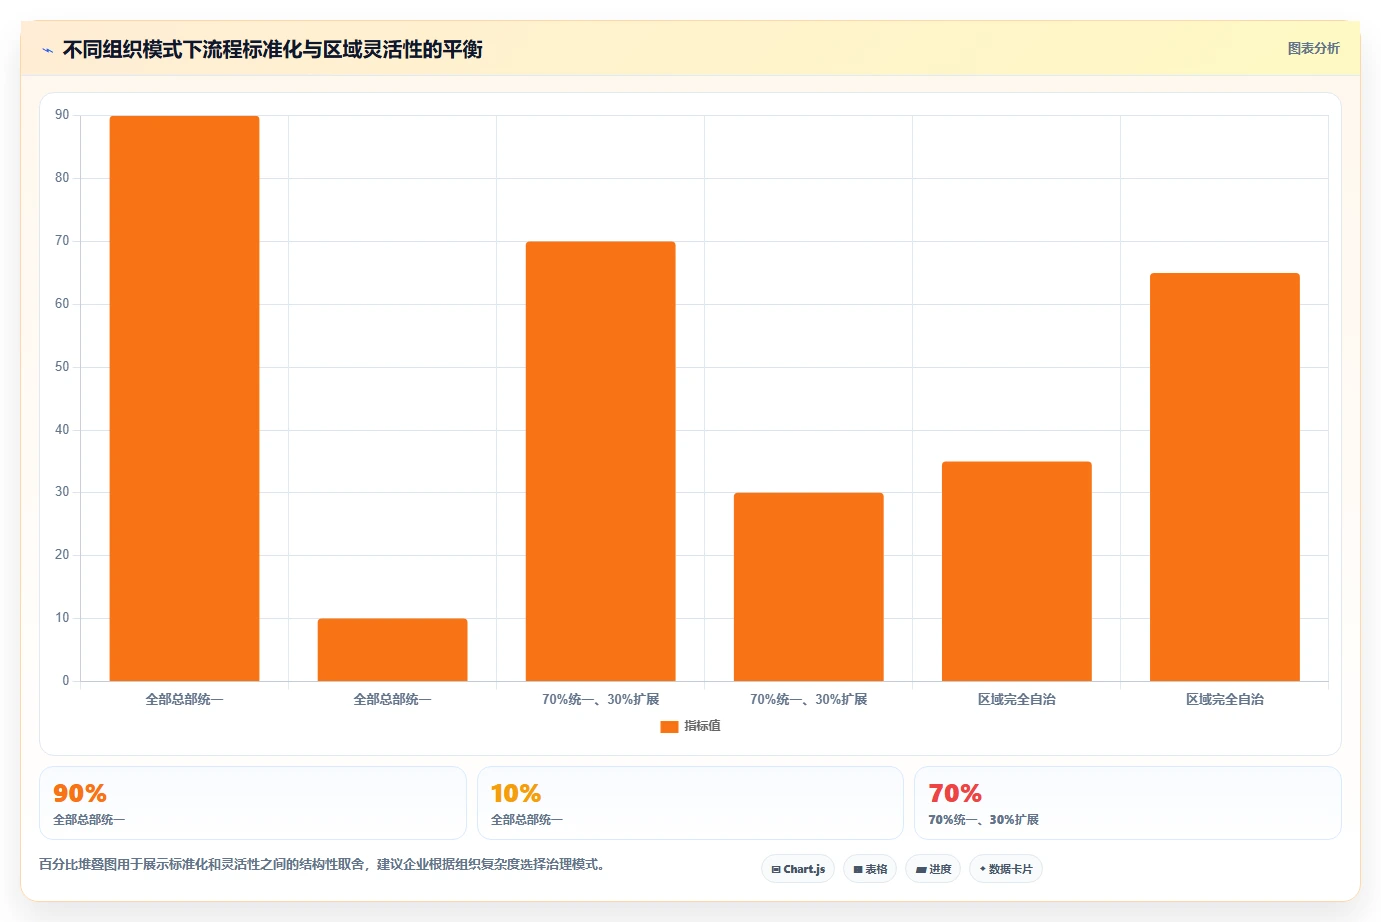
Task: Click the y-axis label 80
Action: point(62,178)
